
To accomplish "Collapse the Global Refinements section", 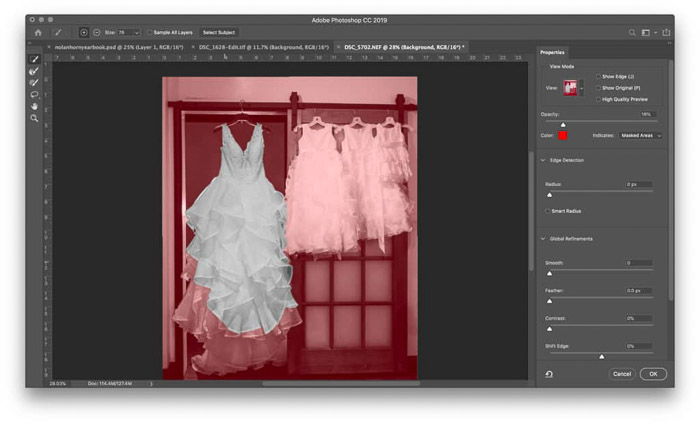I will pyautogui.click(x=543, y=239).
